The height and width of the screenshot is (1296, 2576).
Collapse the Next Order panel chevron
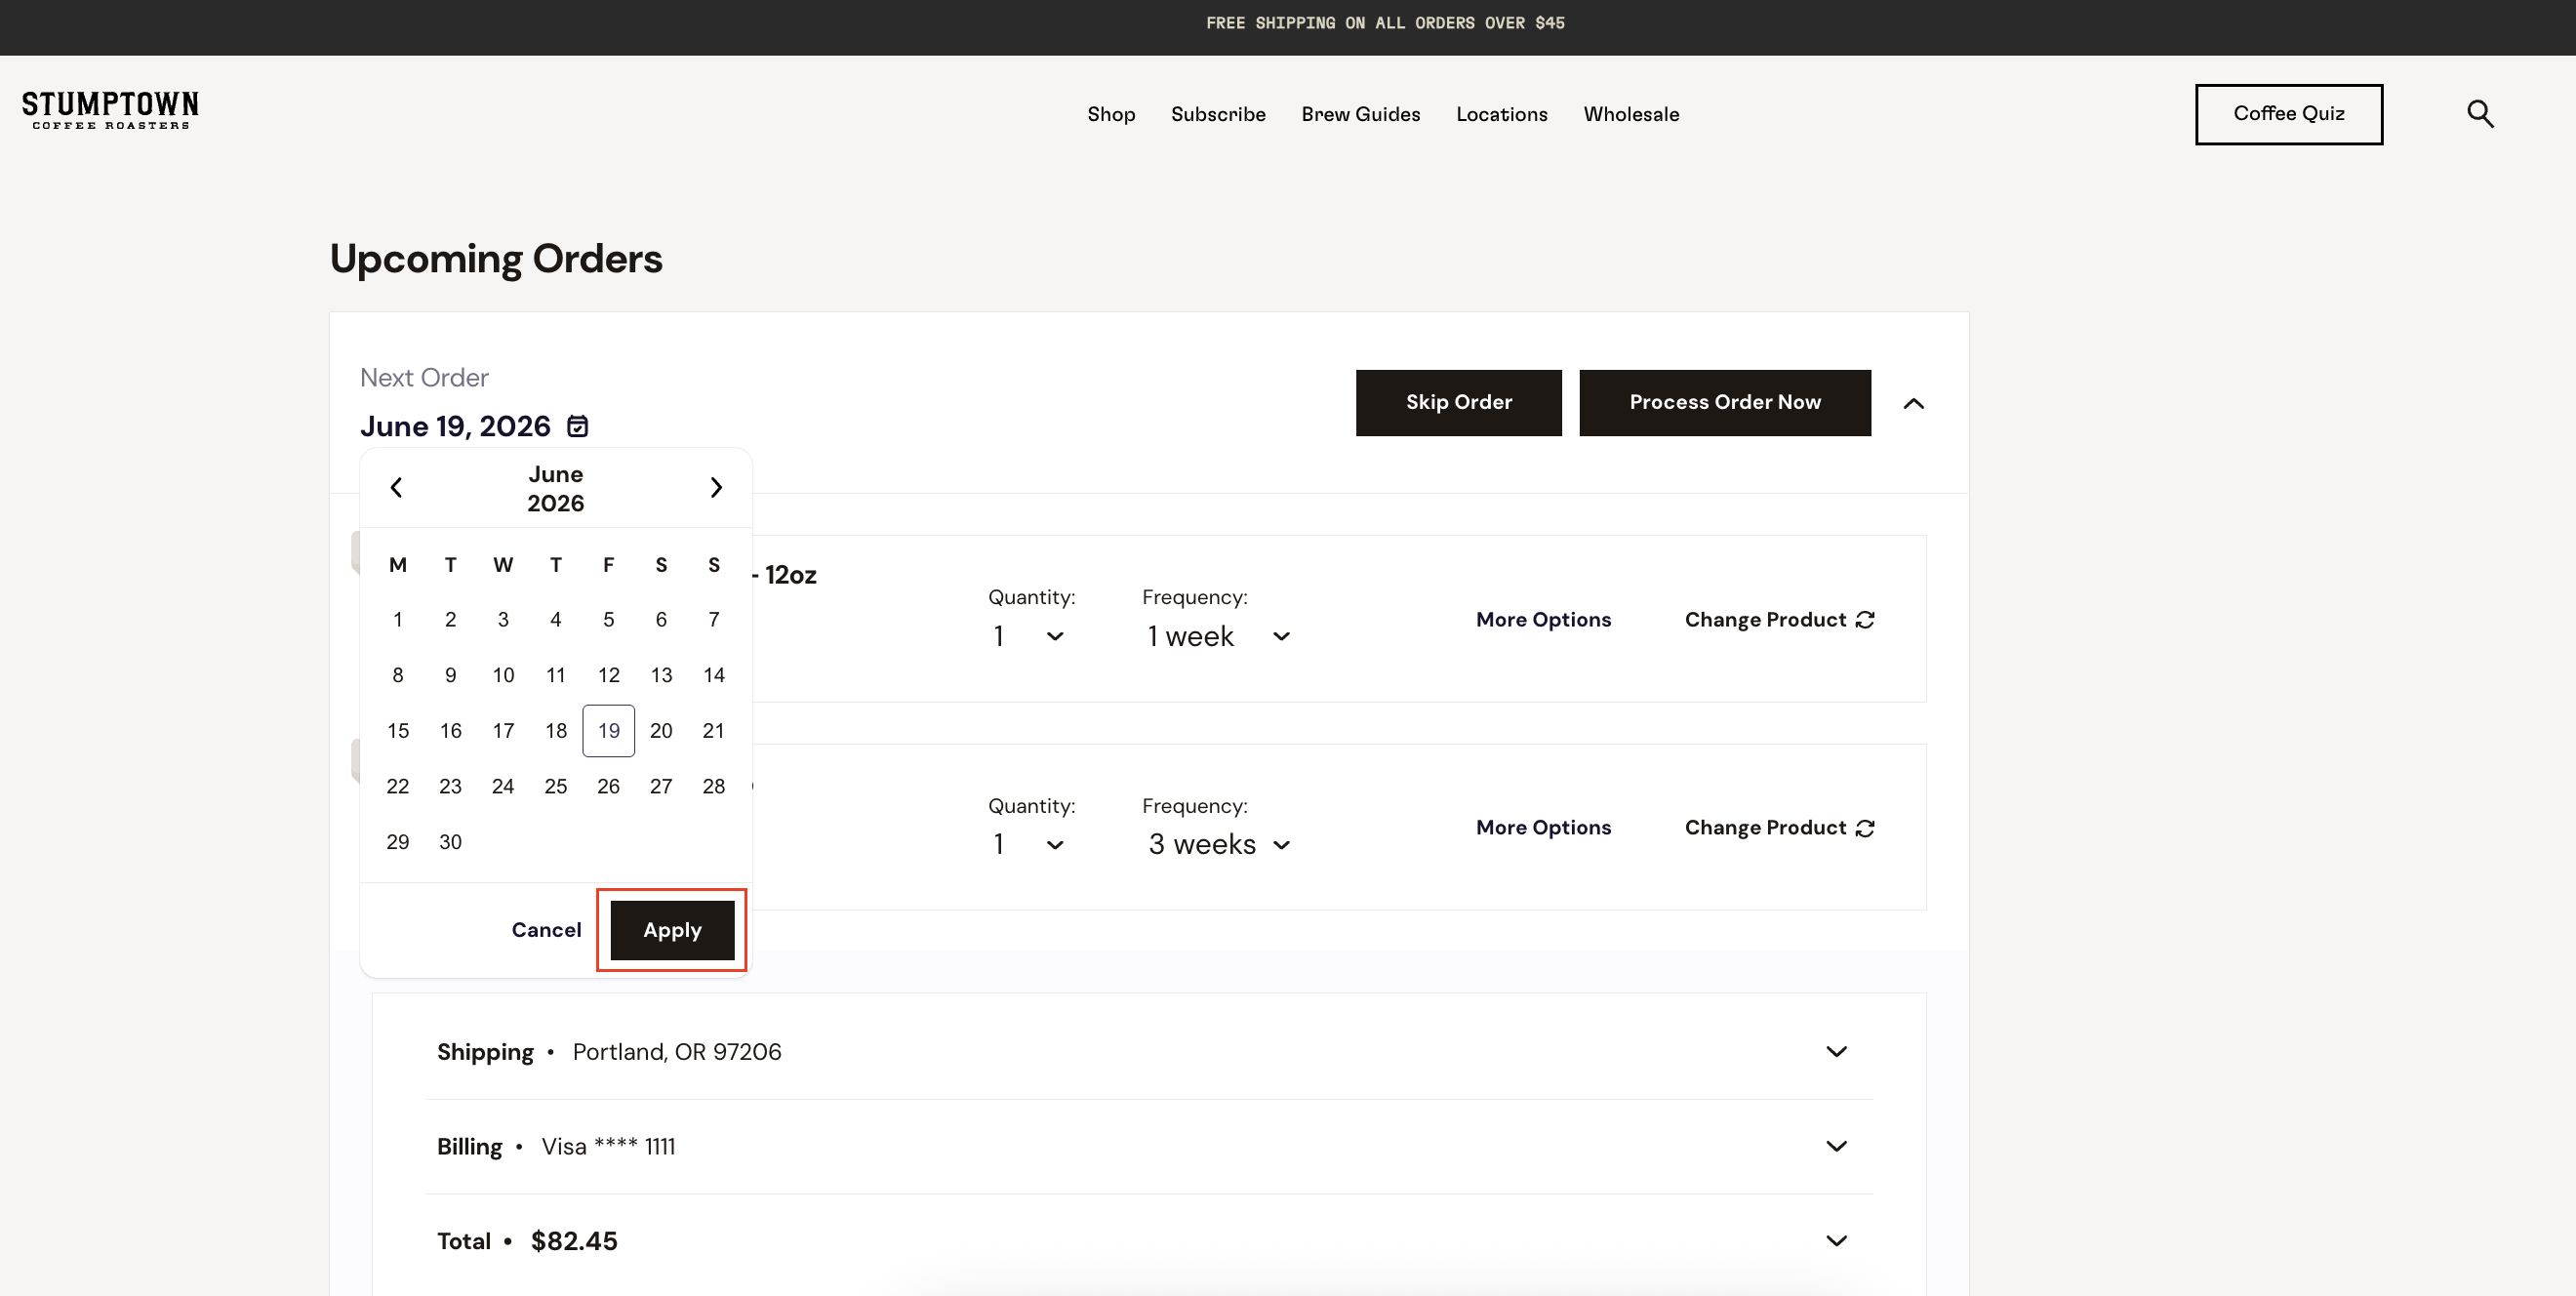[1913, 403]
